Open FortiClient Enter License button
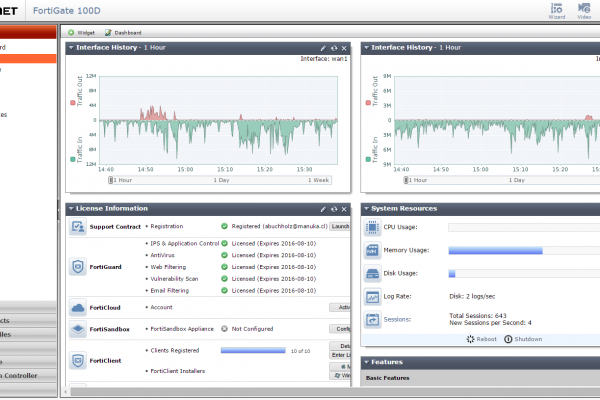The height and width of the screenshot is (400, 600). point(340,355)
